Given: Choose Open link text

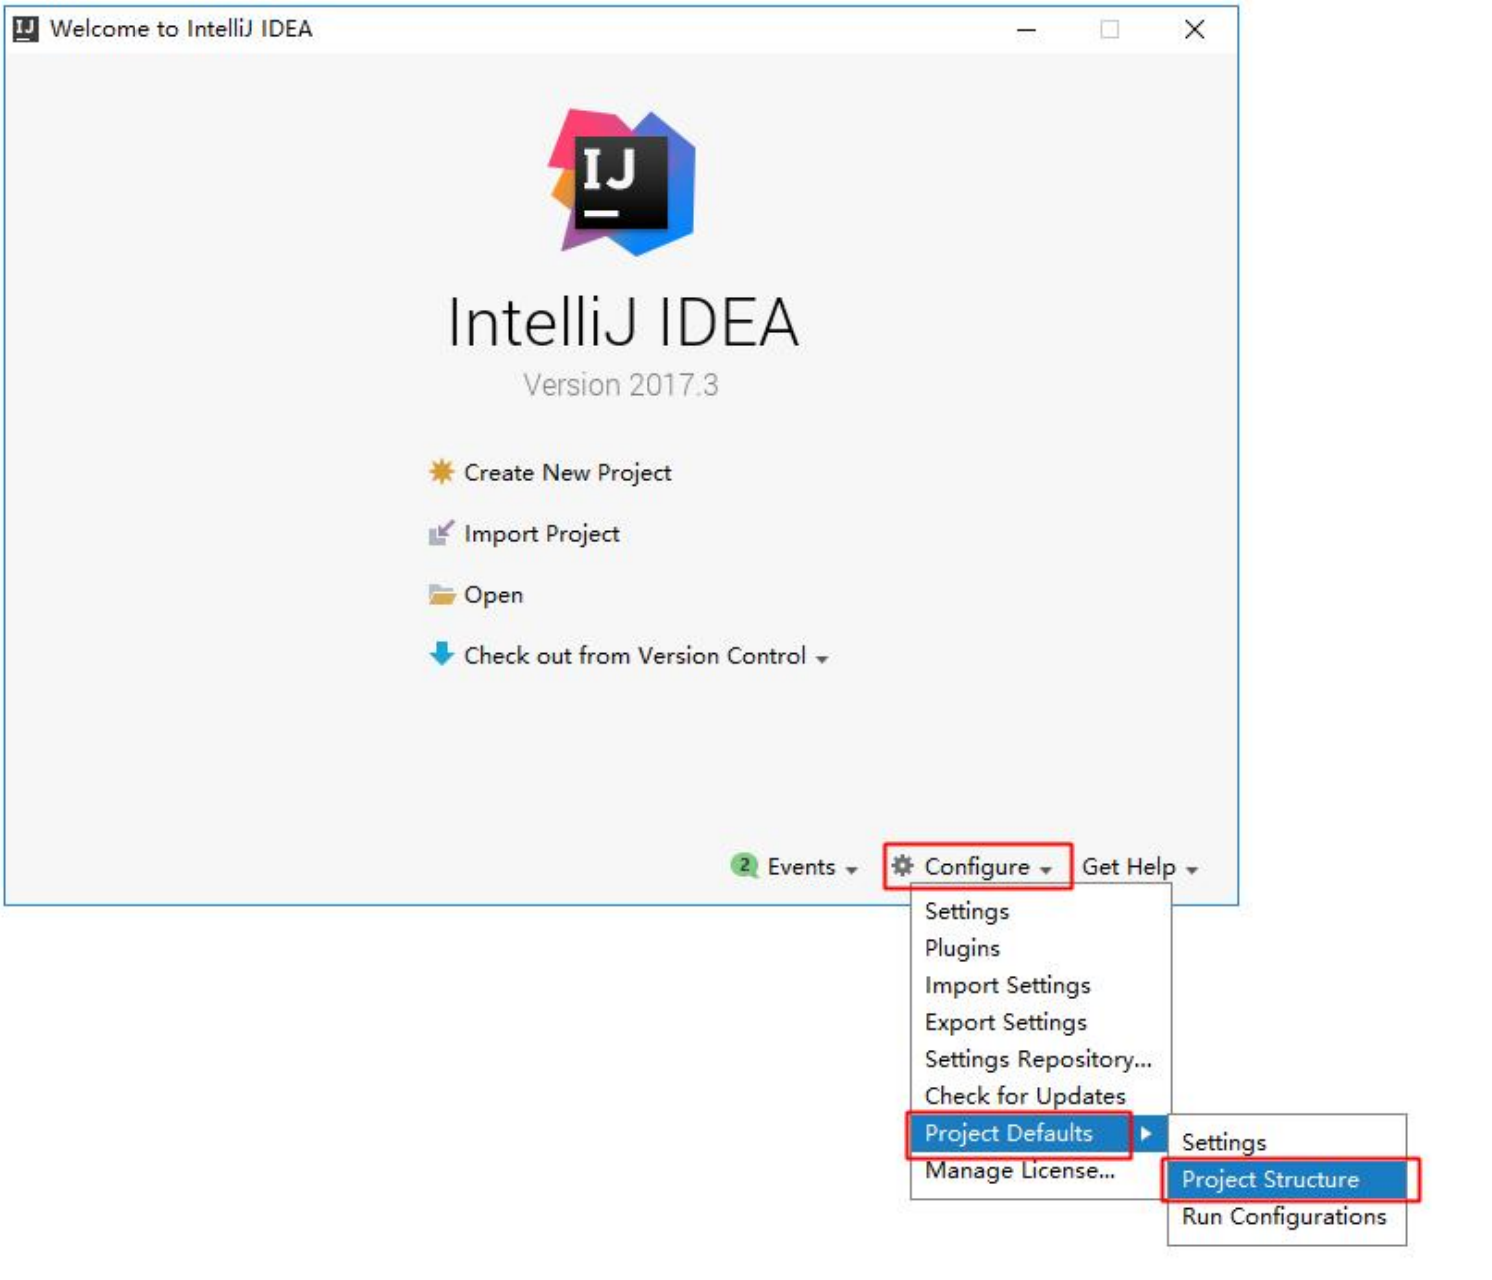Looking at the screenshot, I should pos(493,595).
